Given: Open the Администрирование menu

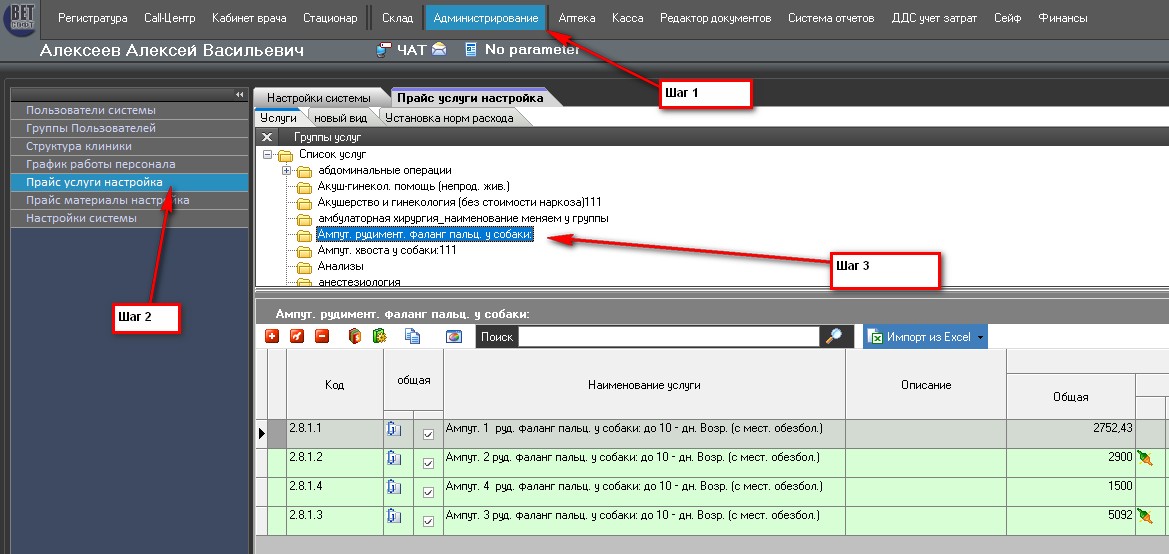Looking at the screenshot, I should tap(486, 18).
